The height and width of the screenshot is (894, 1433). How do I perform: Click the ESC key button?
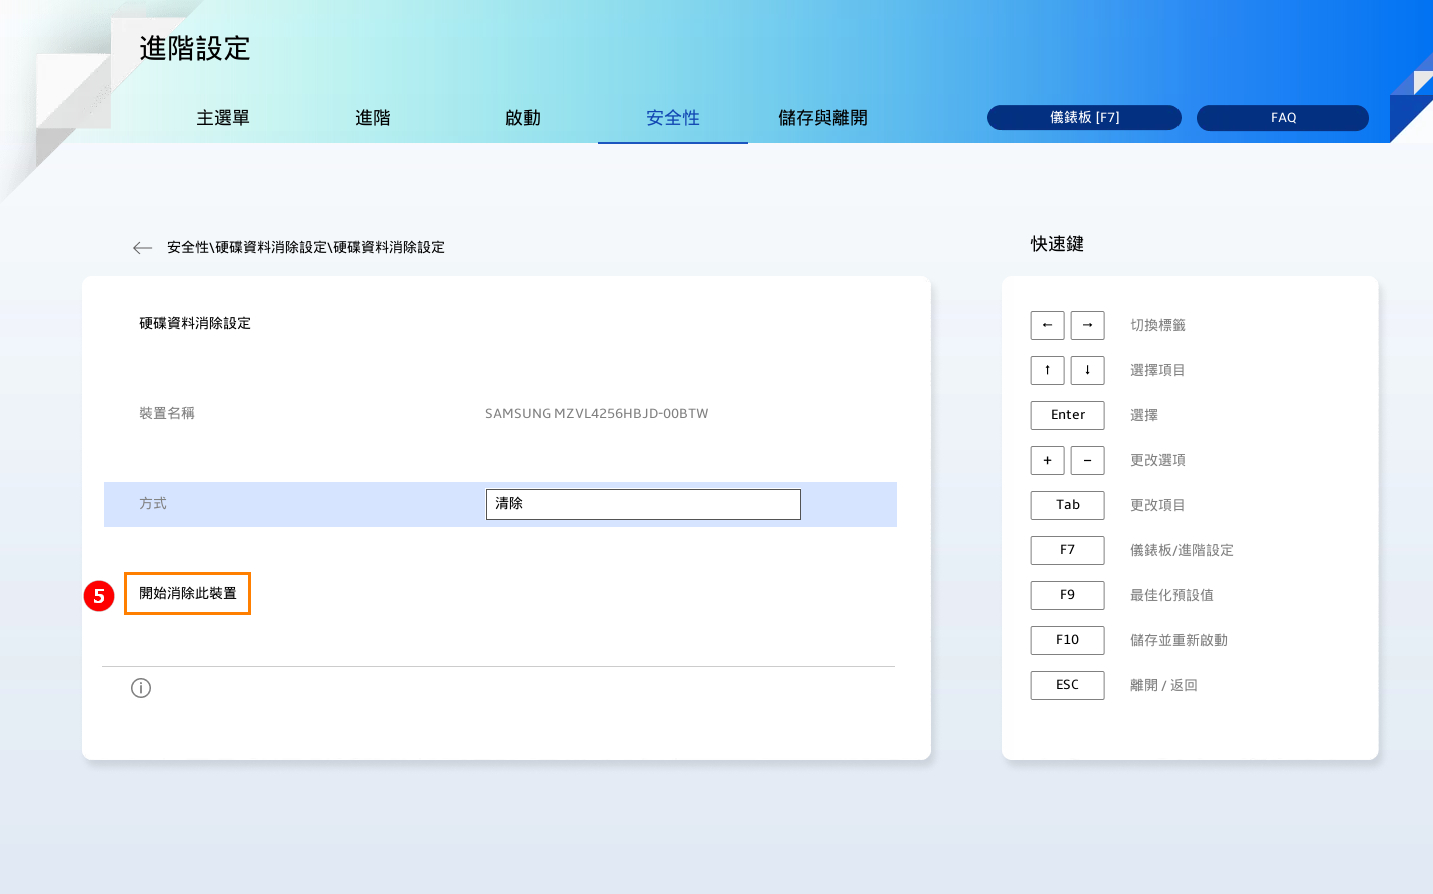1067,685
